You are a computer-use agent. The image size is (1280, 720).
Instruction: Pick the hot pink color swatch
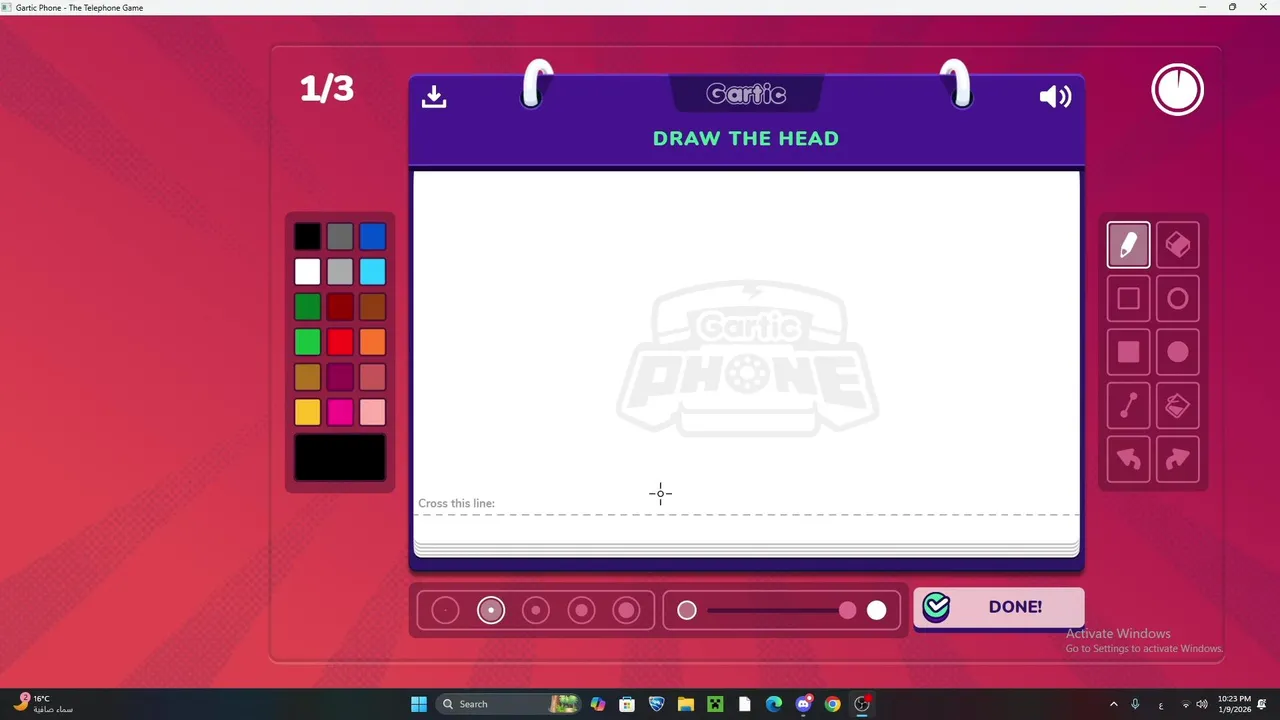click(x=340, y=412)
